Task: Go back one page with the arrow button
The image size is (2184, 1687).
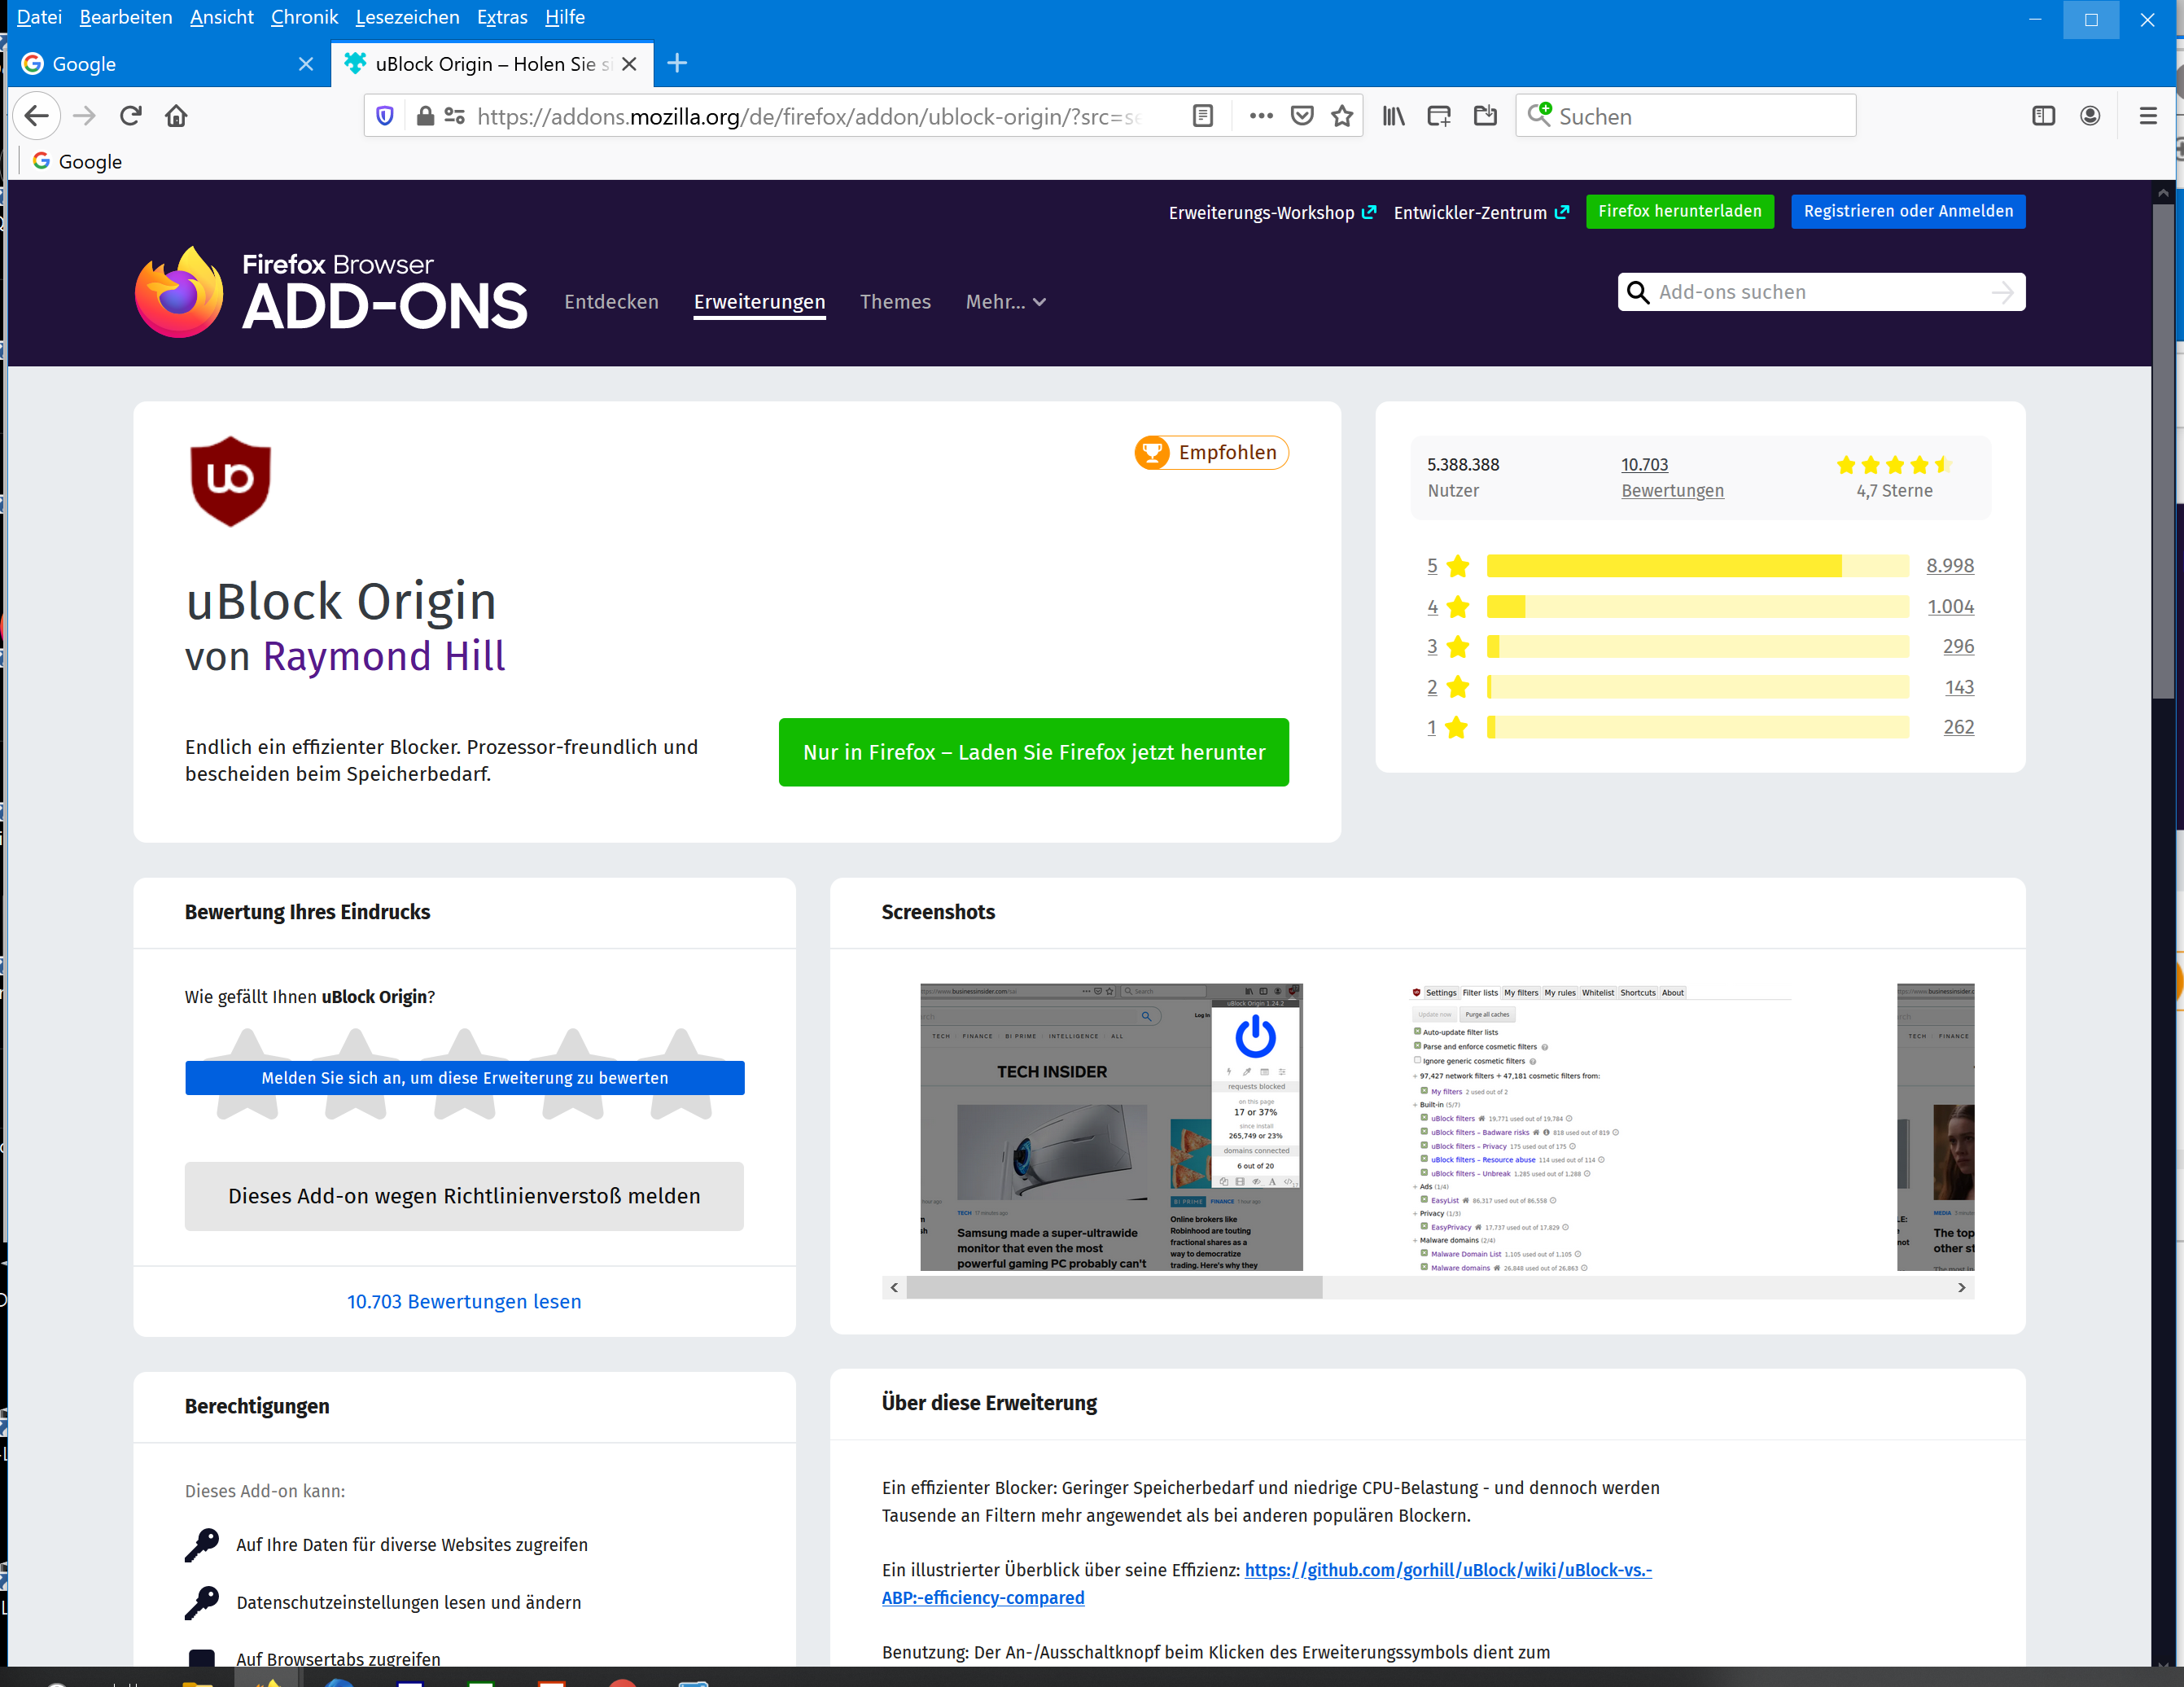Action: 37,116
